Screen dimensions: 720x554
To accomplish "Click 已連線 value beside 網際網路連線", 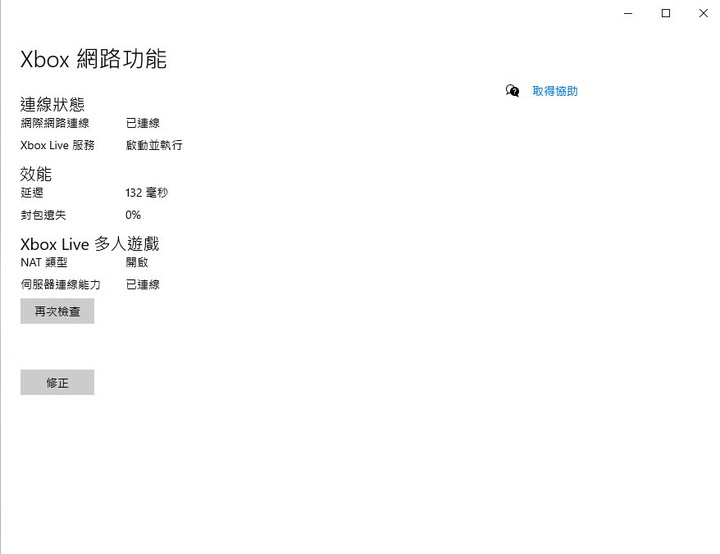I will coord(142,123).
